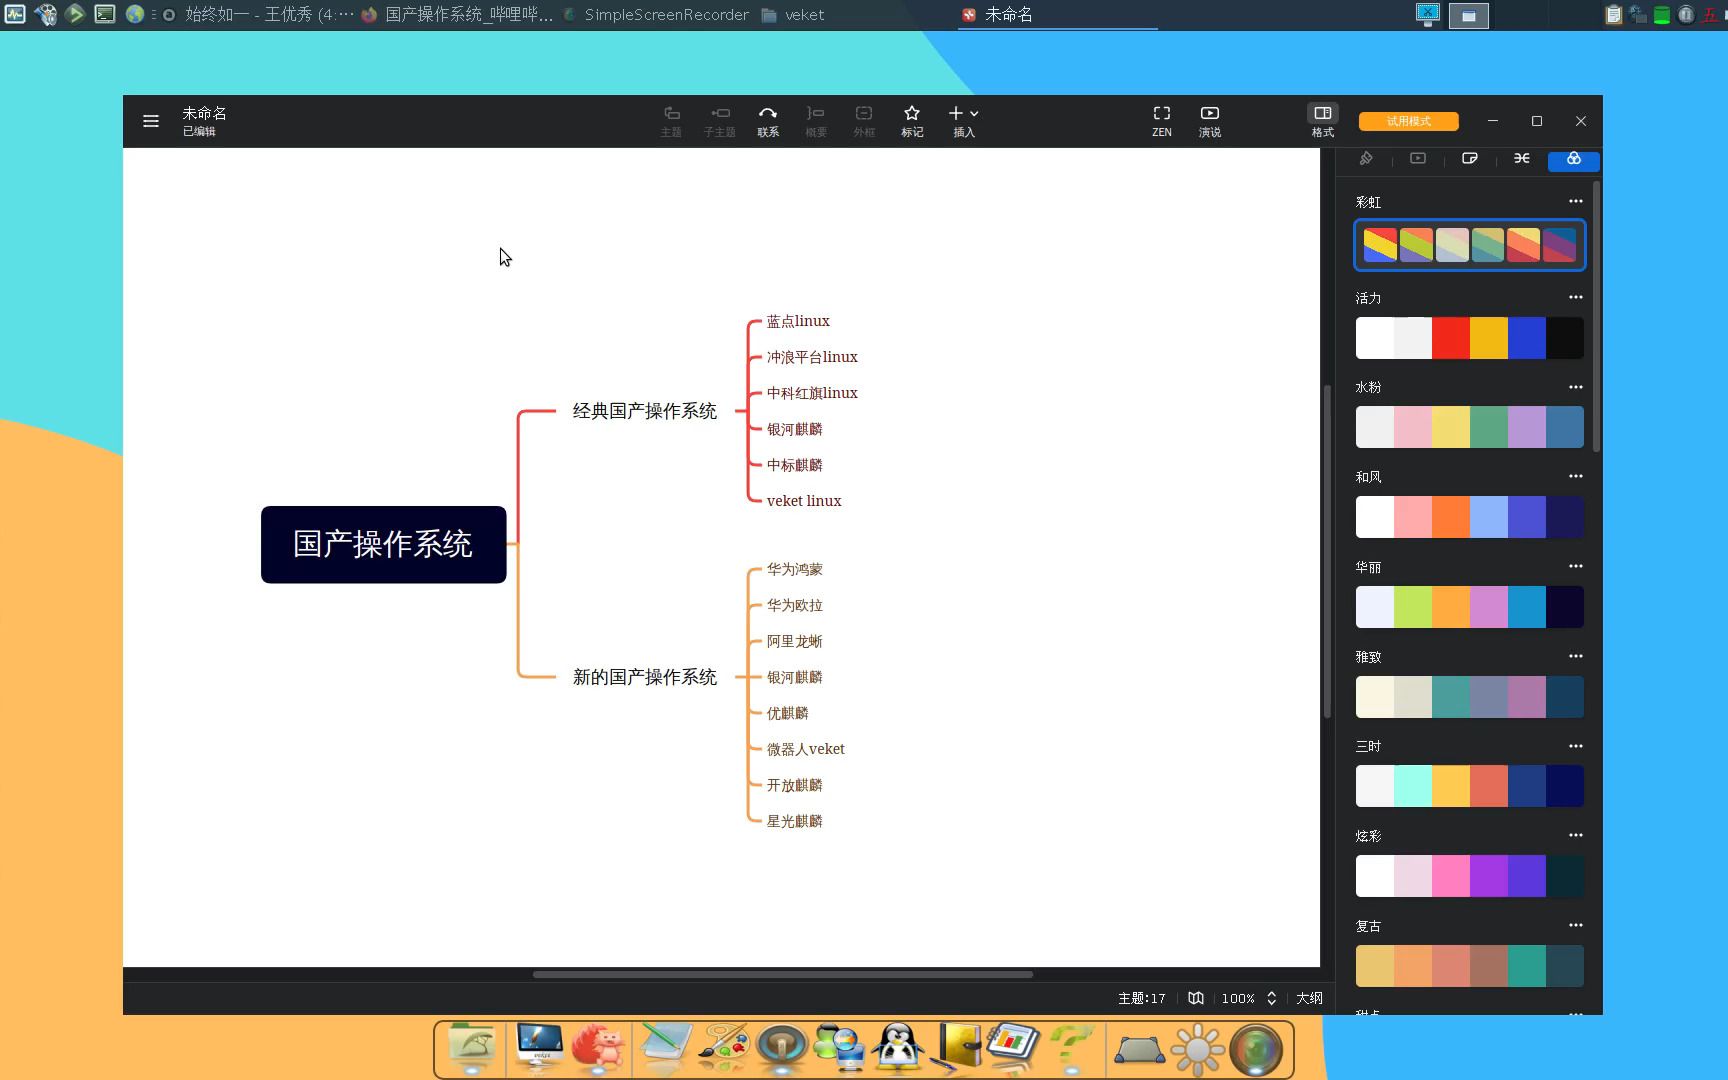Switch to Firefox 国产操作系统 taskbar window
The image size is (1728, 1080).
tap(456, 15)
